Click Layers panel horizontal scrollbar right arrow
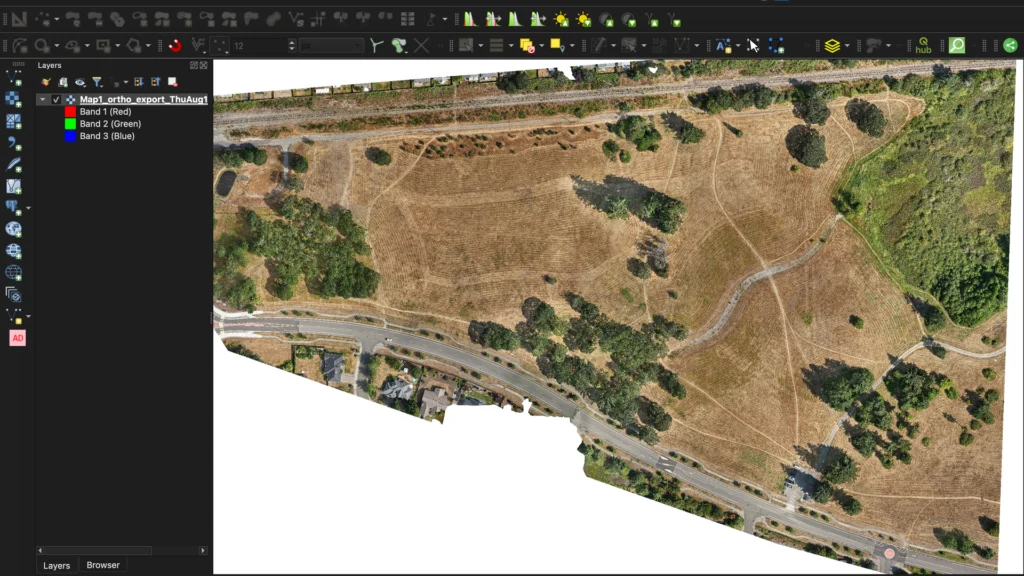The height and width of the screenshot is (576, 1024). 203,551
